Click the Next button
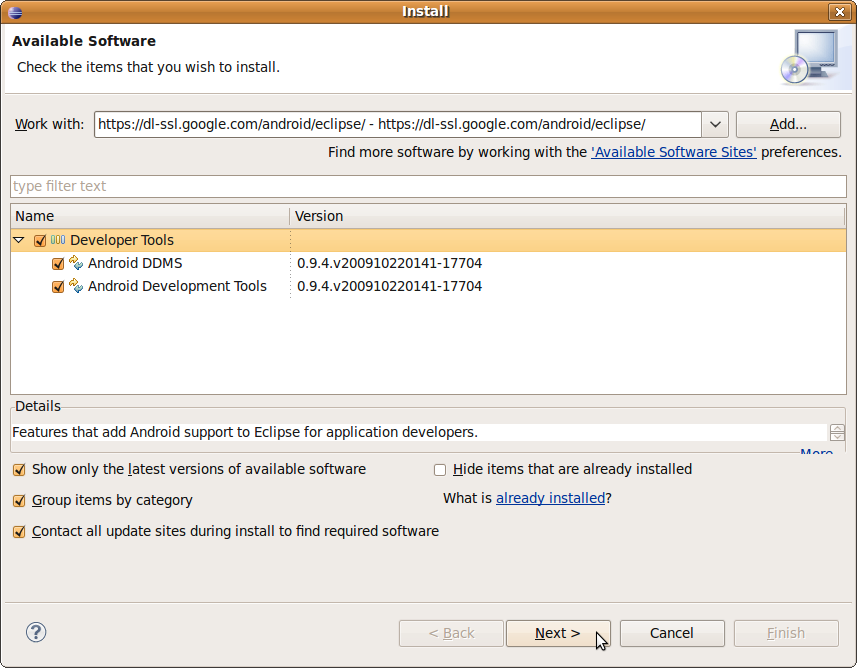Screen dimensions: 857x668 pos(557,633)
